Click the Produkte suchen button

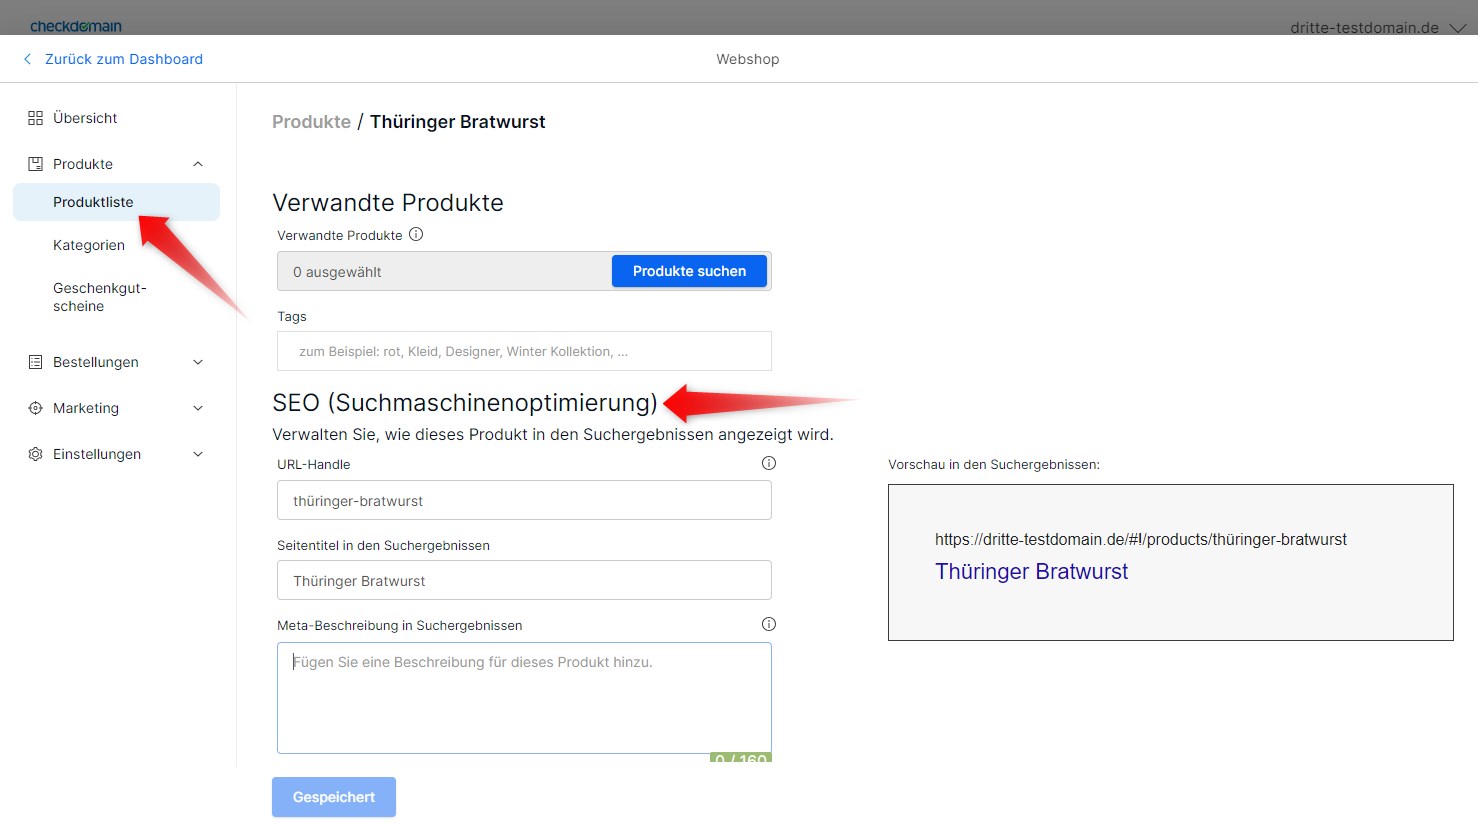coord(688,270)
